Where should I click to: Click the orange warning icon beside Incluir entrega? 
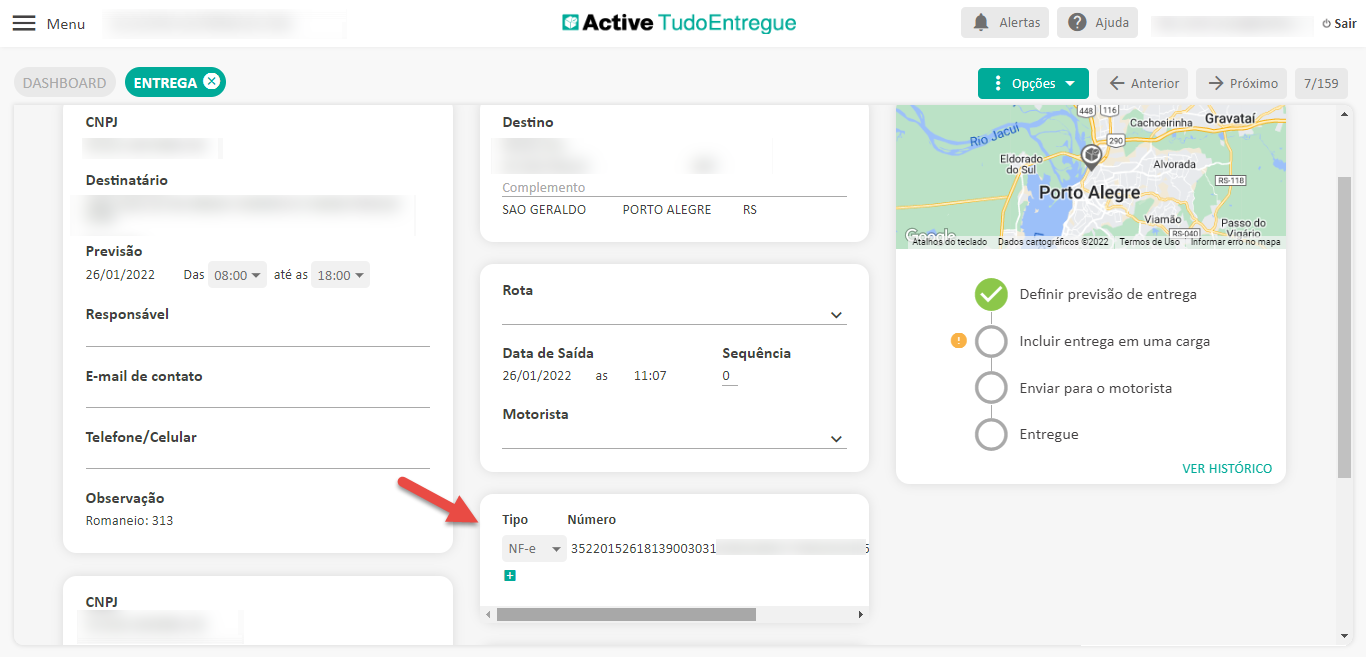(958, 341)
